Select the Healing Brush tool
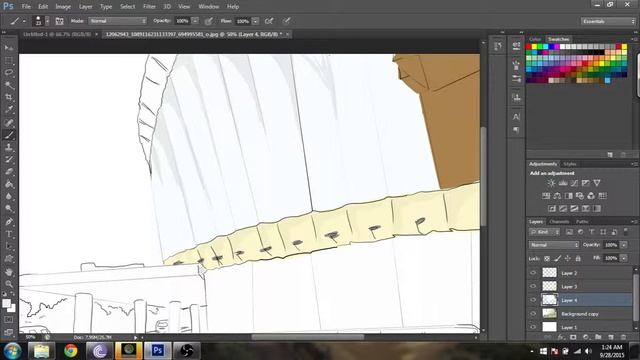 pyautogui.click(x=9, y=122)
